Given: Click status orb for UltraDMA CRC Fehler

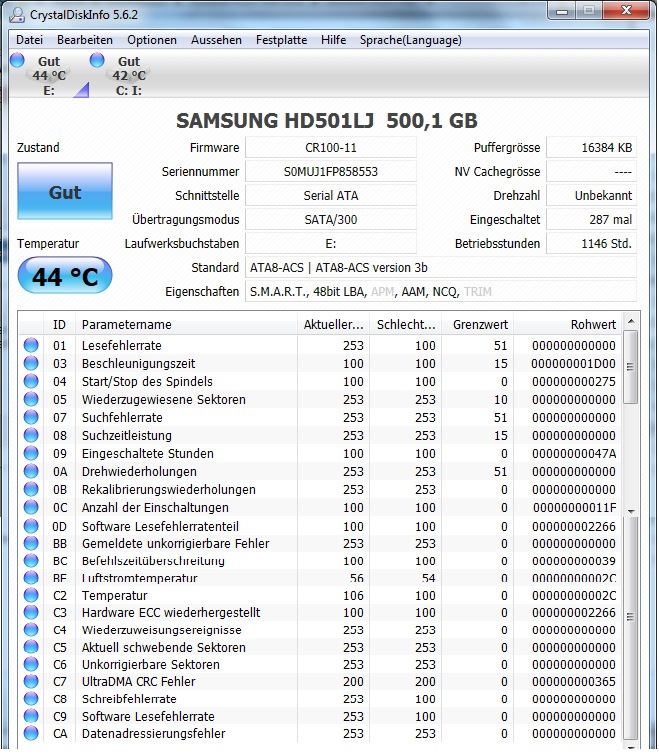Looking at the screenshot, I should 31,681.
